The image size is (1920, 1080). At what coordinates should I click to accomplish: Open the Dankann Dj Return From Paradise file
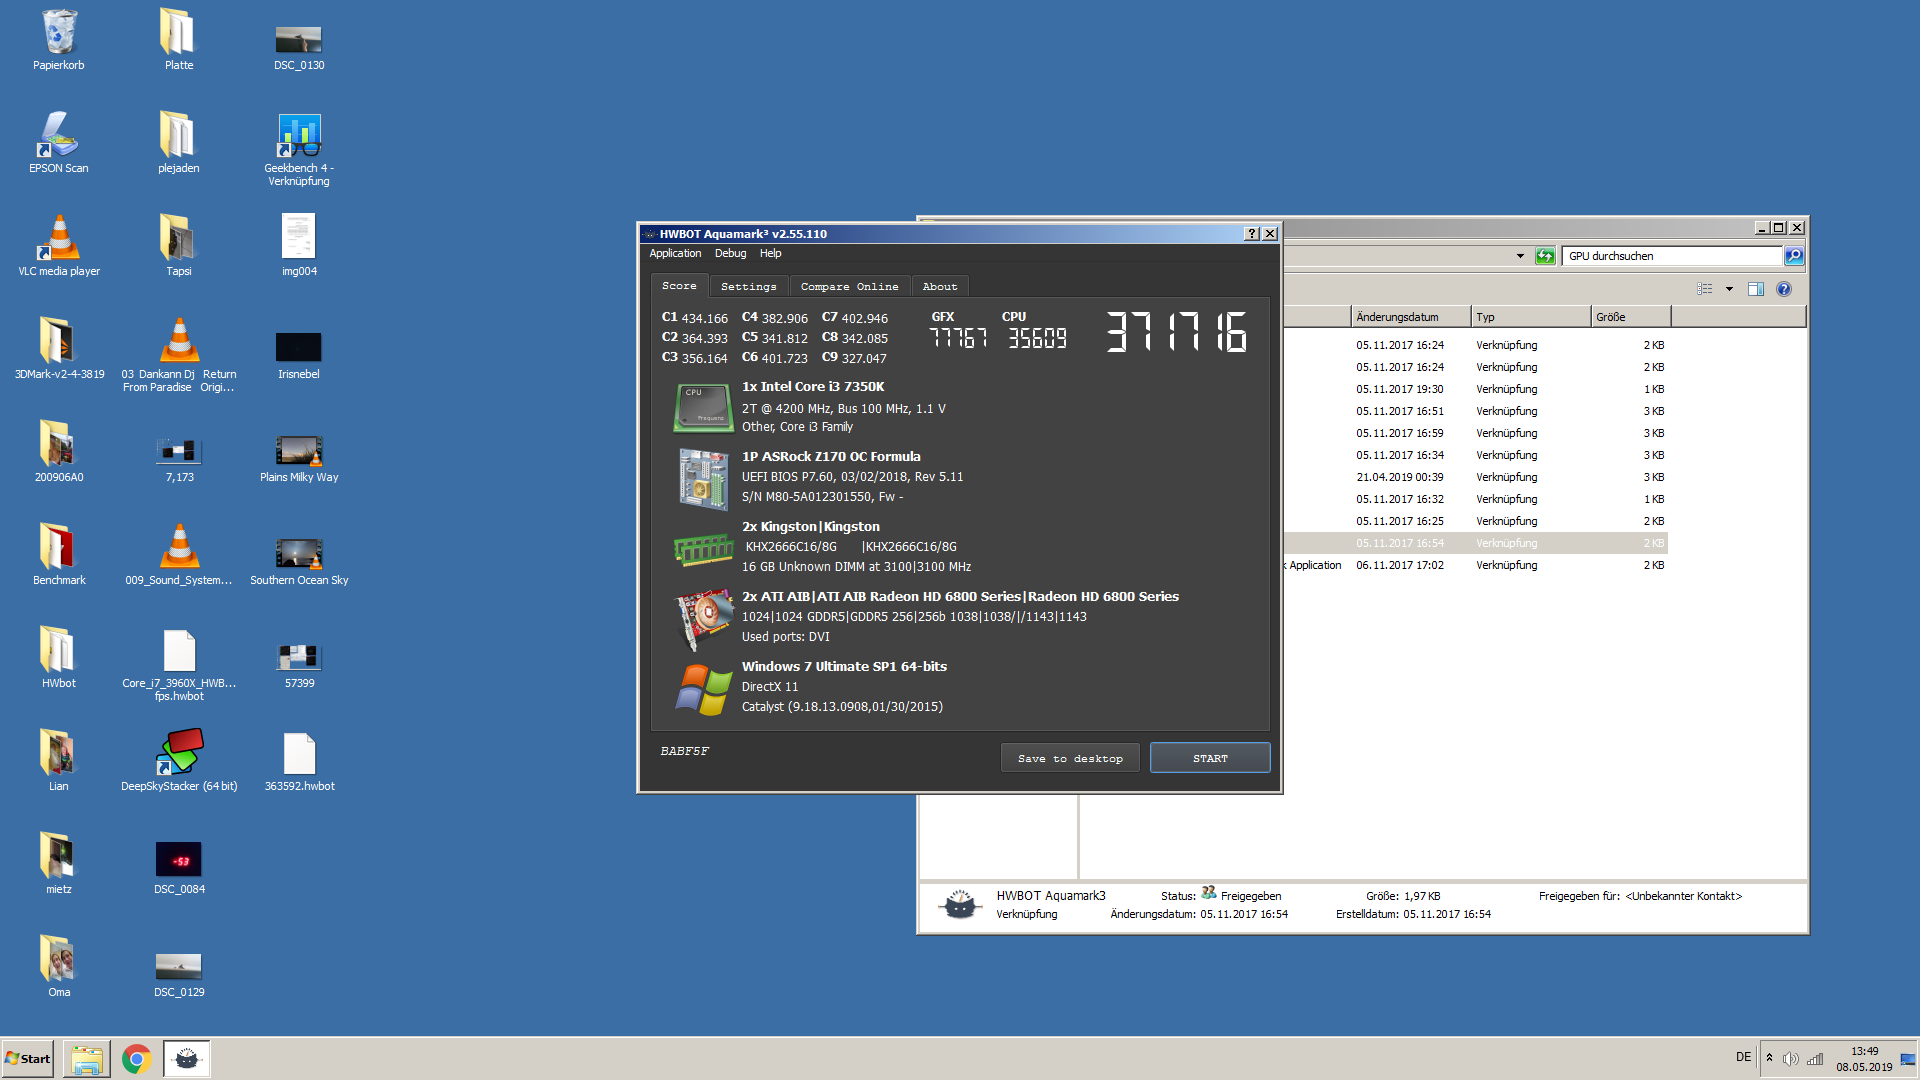coord(179,355)
